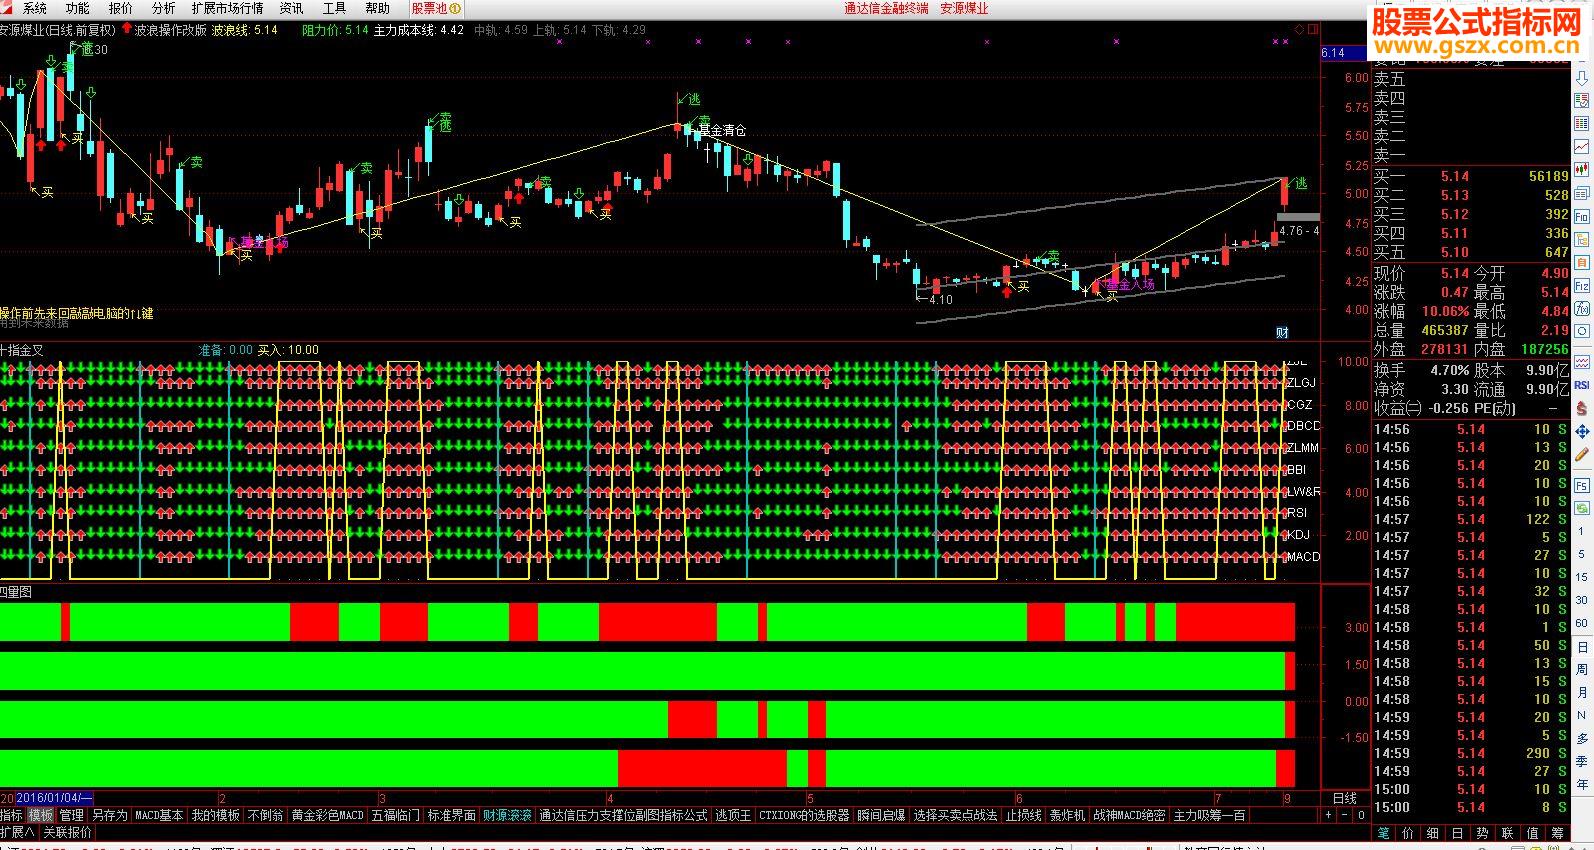This screenshot has height=850, width=1594.
Task: Select the 财源滚滚 template
Action: coord(508,816)
